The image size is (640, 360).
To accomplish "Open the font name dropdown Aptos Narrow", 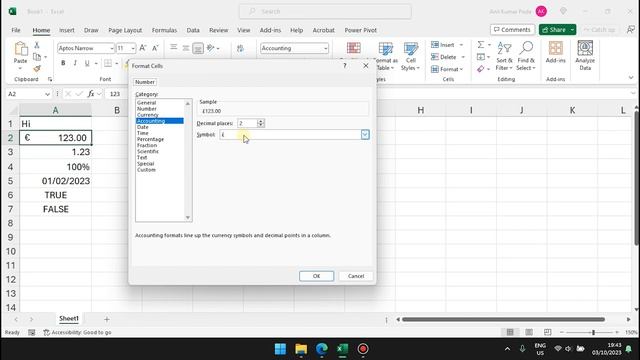I will click(111, 48).
